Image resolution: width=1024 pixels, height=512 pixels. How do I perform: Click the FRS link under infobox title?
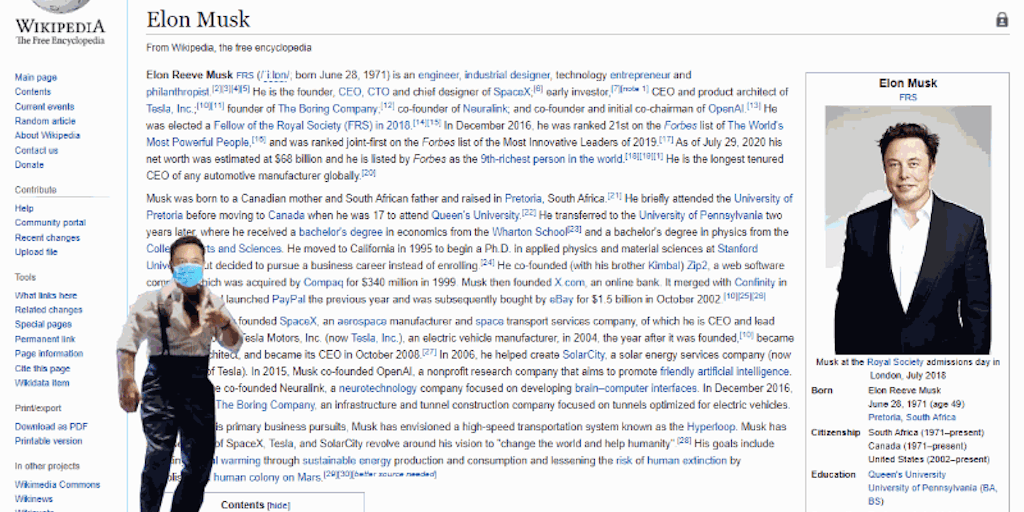[x=908, y=97]
